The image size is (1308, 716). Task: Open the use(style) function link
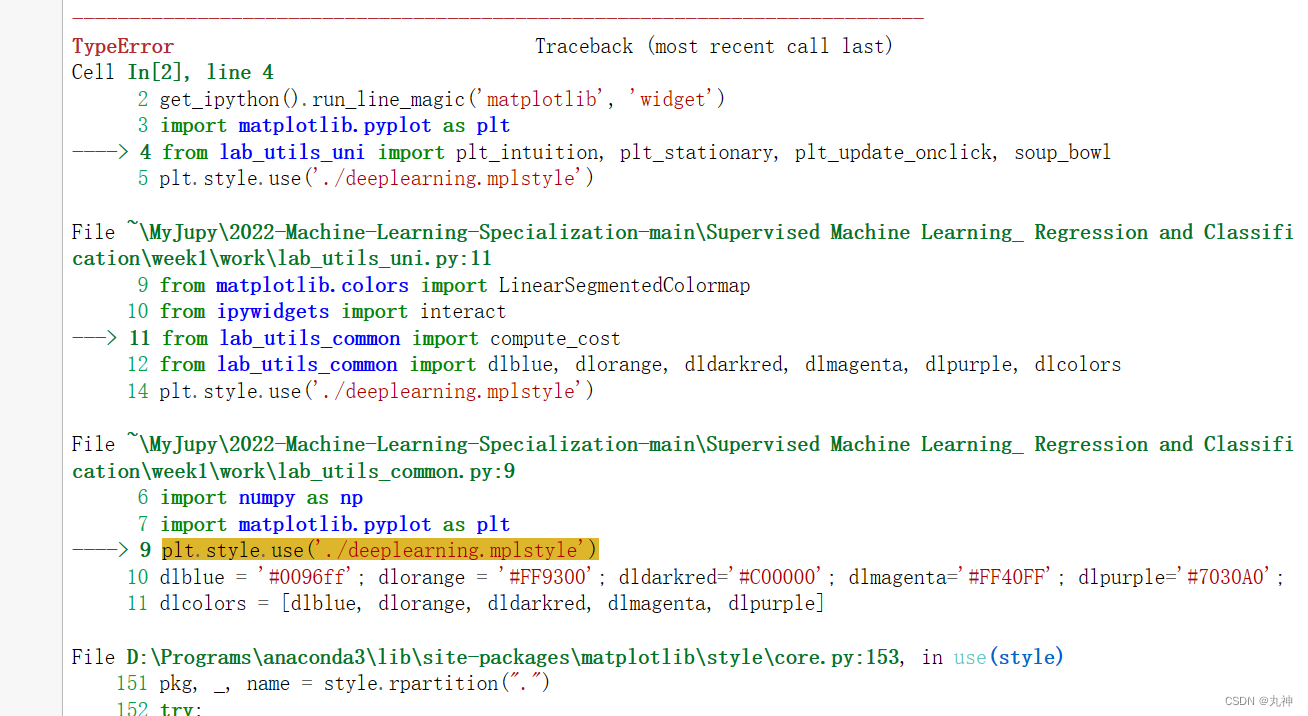tap(1012, 657)
